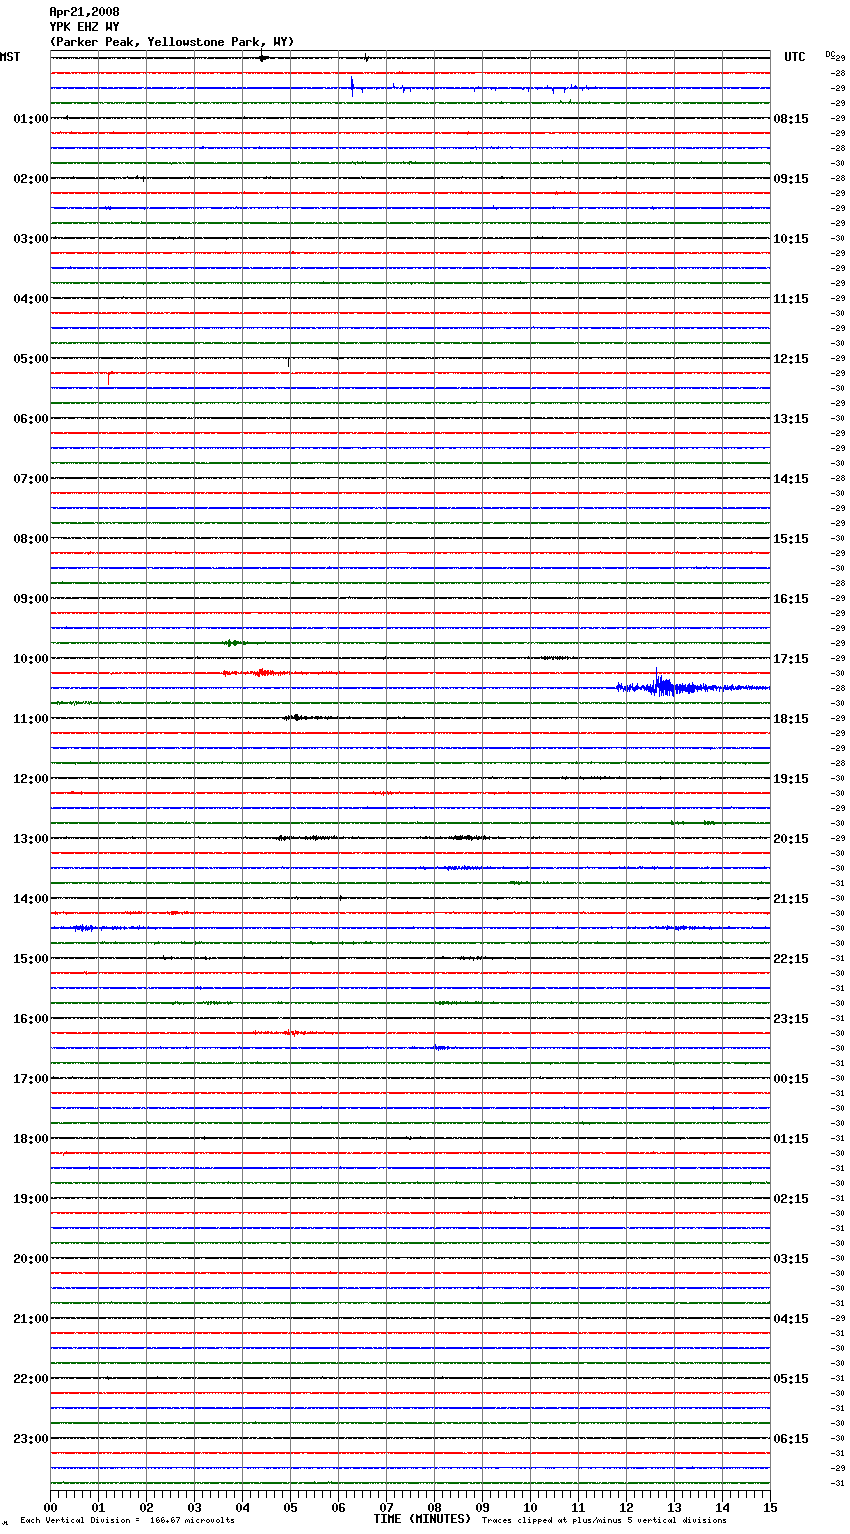Image resolution: width=850 pixels, height=1534 pixels.
Task: Click the '04:00' MST row label
Action: [x=31, y=299]
